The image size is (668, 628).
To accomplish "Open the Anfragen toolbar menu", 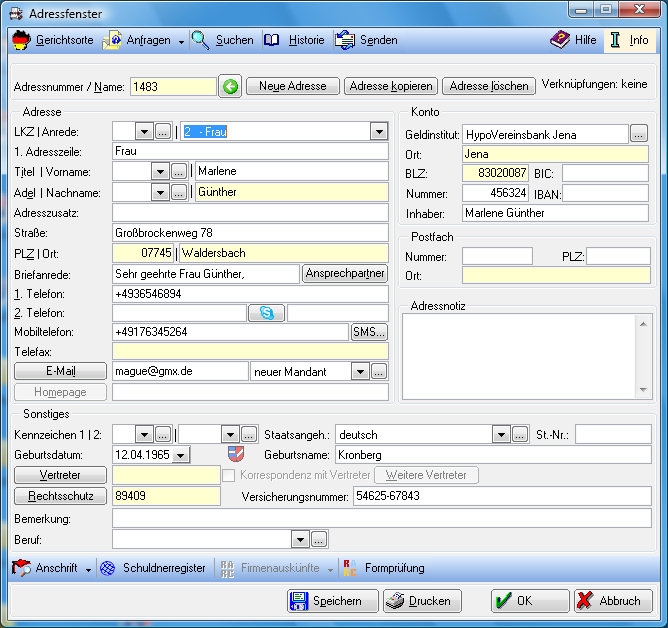I will coord(144,40).
